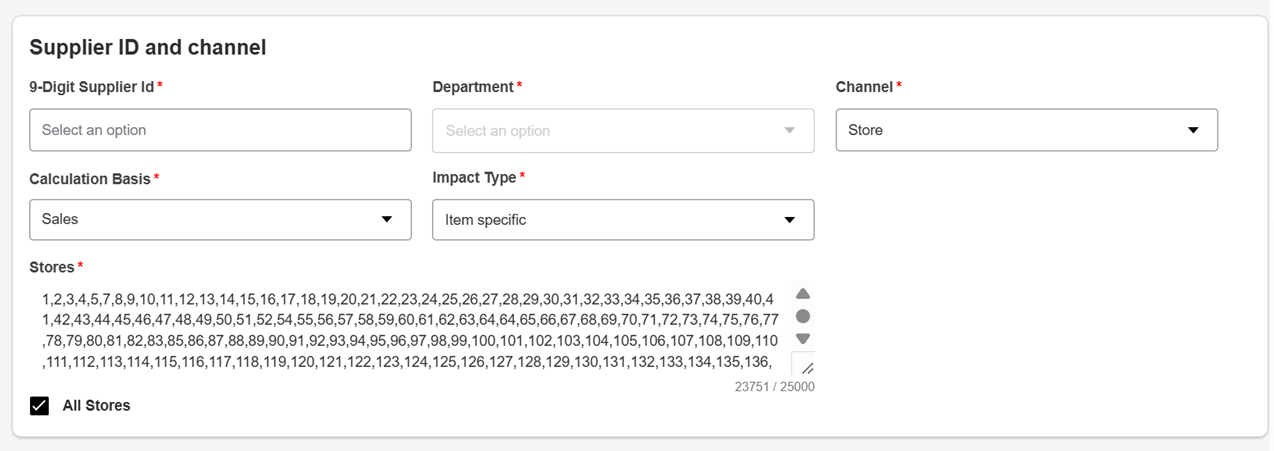
Task: Click the Department dropdown arrow icon
Action: point(790,131)
